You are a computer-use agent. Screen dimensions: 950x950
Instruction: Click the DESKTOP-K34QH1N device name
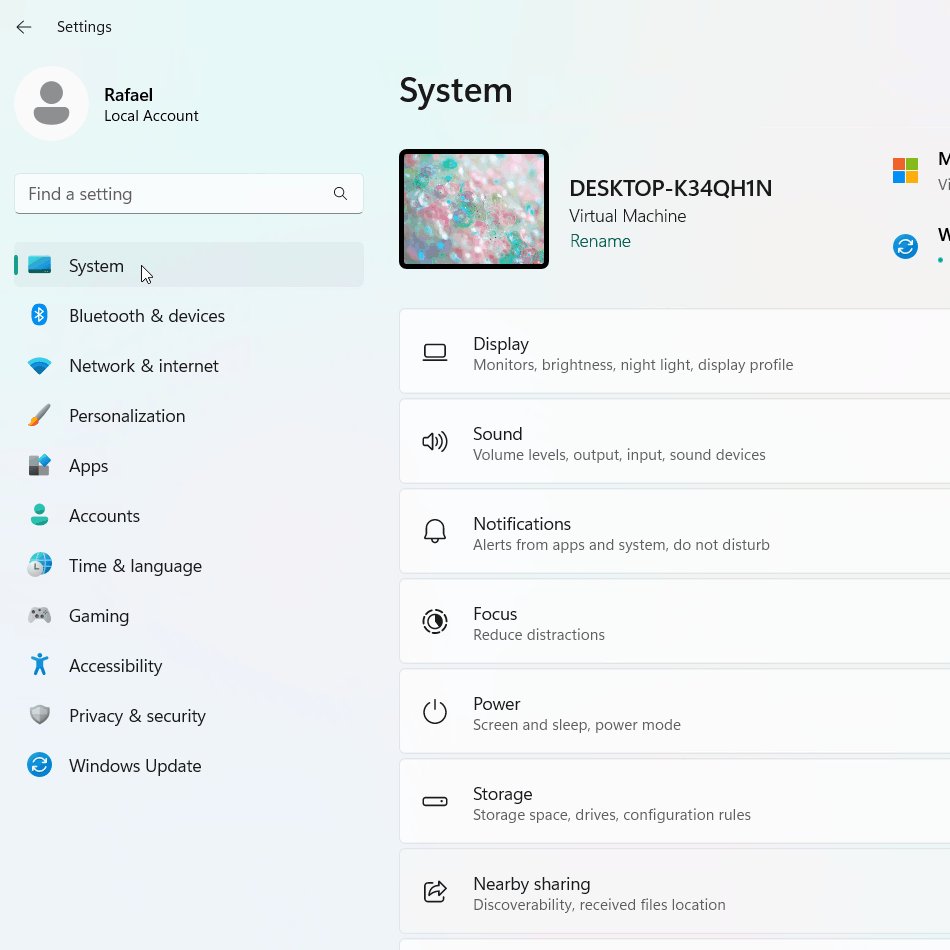[670, 188]
